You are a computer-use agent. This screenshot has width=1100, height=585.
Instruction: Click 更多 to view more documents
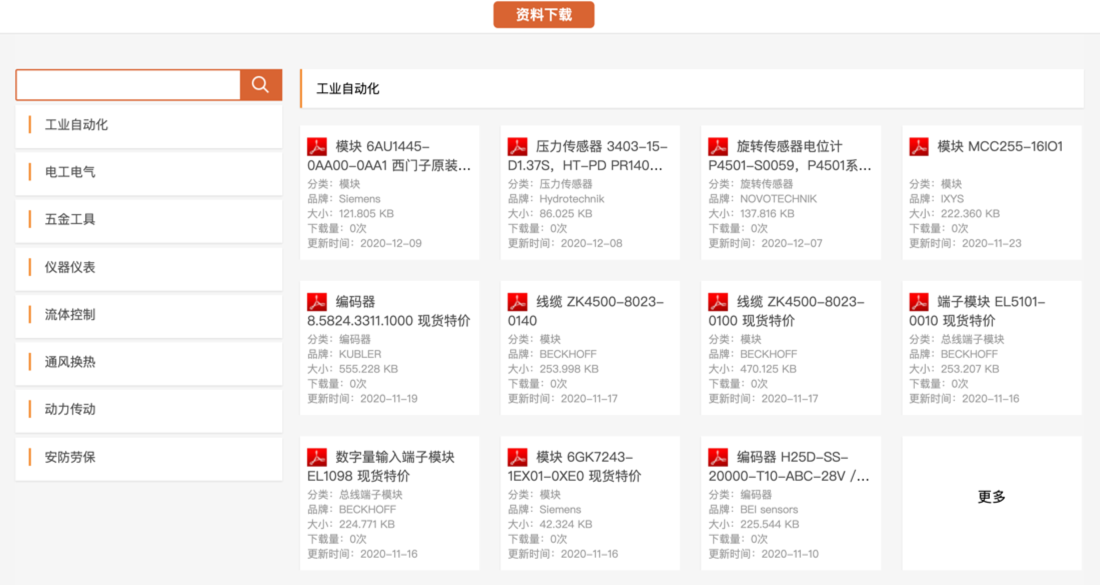point(991,497)
